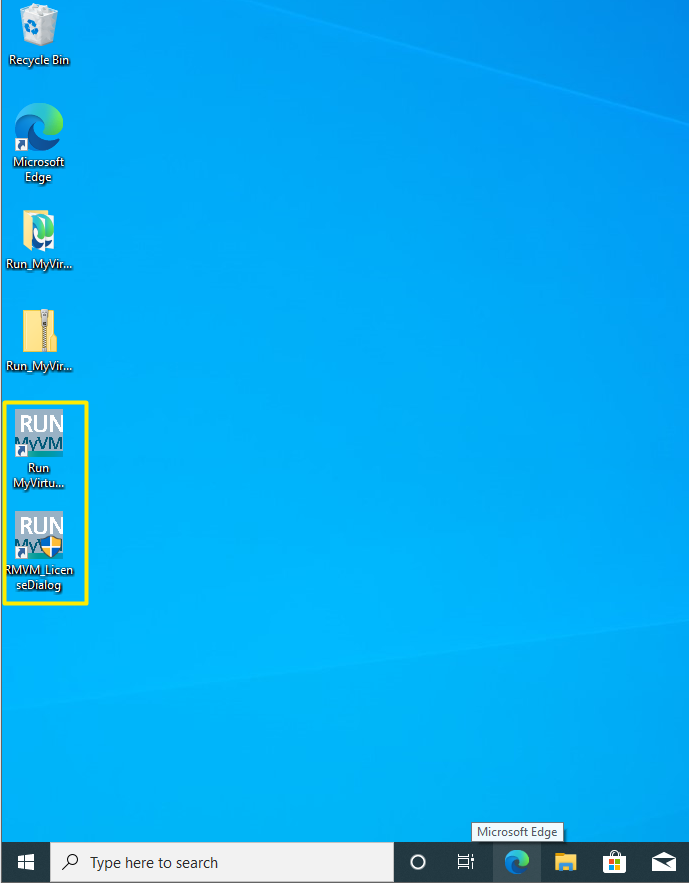Image resolution: width=689 pixels, height=883 pixels.
Task: Open Cortana circle icon in taskbar
Action: click(418, 862)
